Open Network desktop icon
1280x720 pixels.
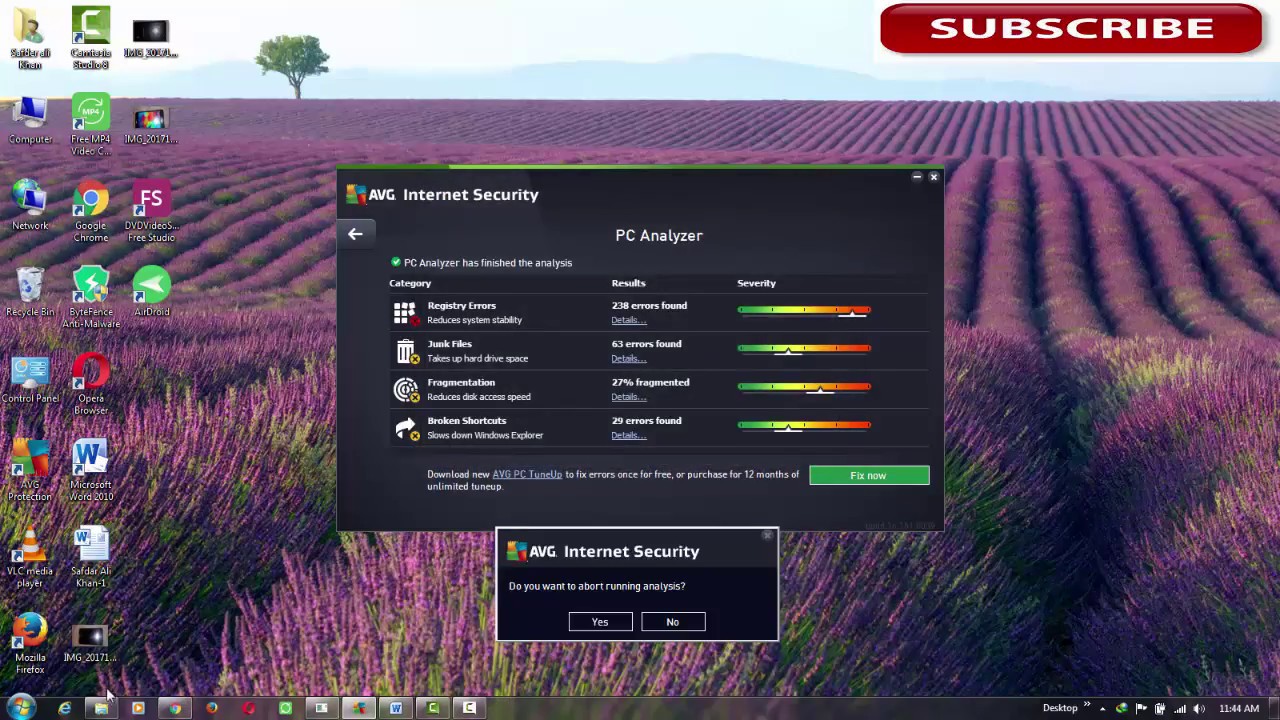tap(30, 206)
